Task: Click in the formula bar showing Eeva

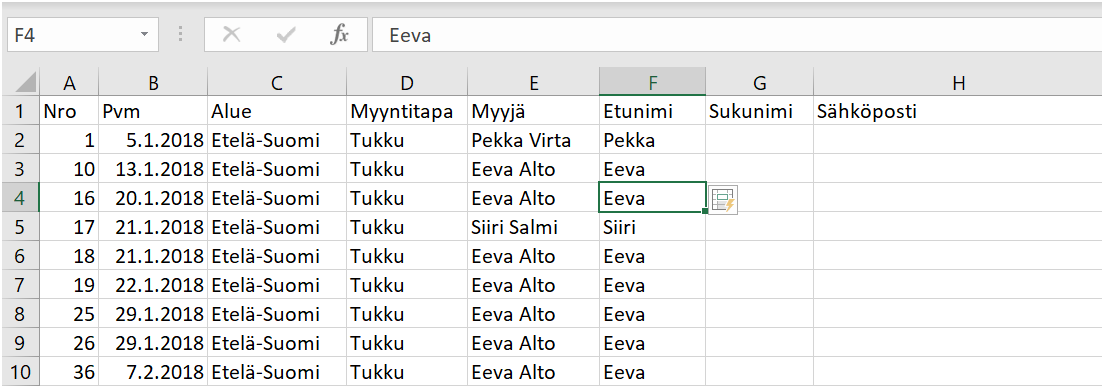Action: [737, 35]
